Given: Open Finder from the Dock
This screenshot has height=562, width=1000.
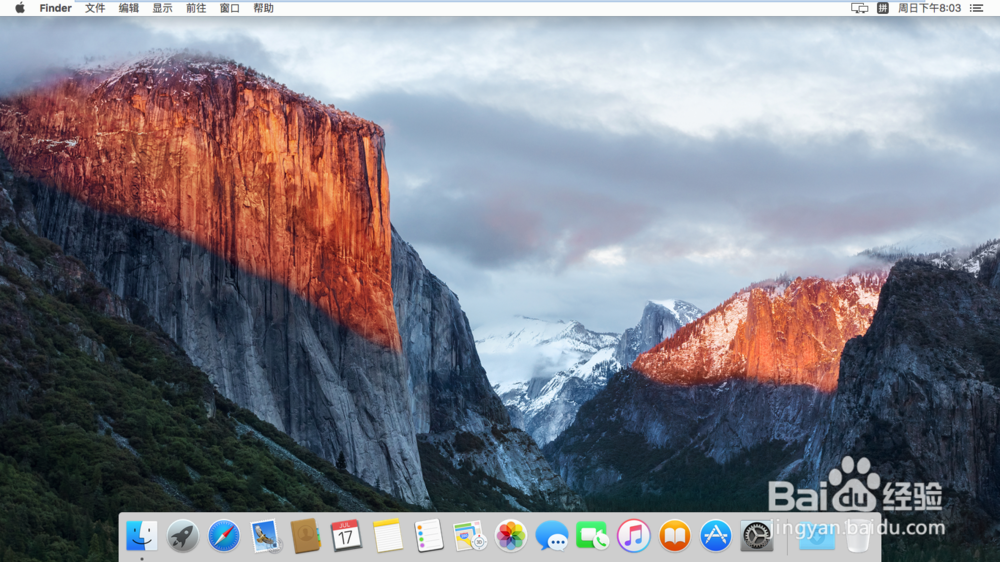Looking at the screenshot, I should (142, 535).
